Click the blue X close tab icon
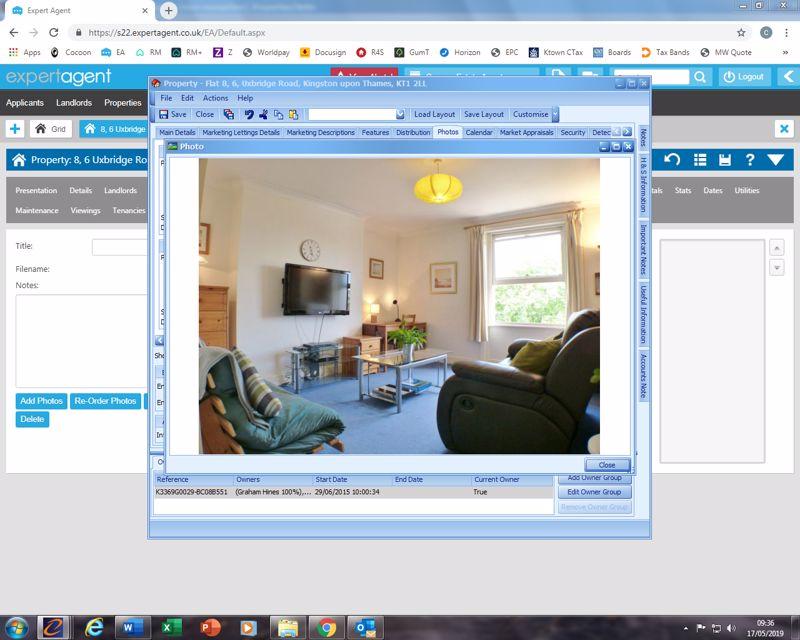Image resolution: width=800 pixels, height=640 pixels. [784, 129]
